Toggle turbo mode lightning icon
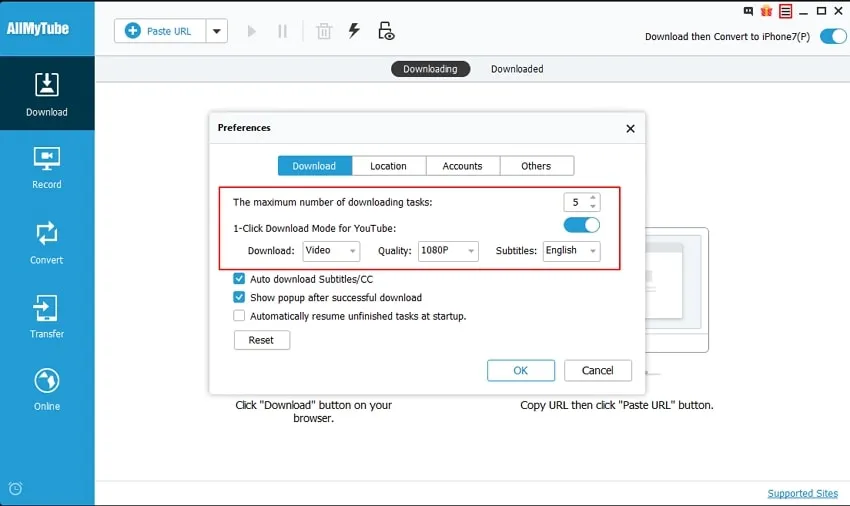Viewport: 850px width, 506px height. click(354, 30)
